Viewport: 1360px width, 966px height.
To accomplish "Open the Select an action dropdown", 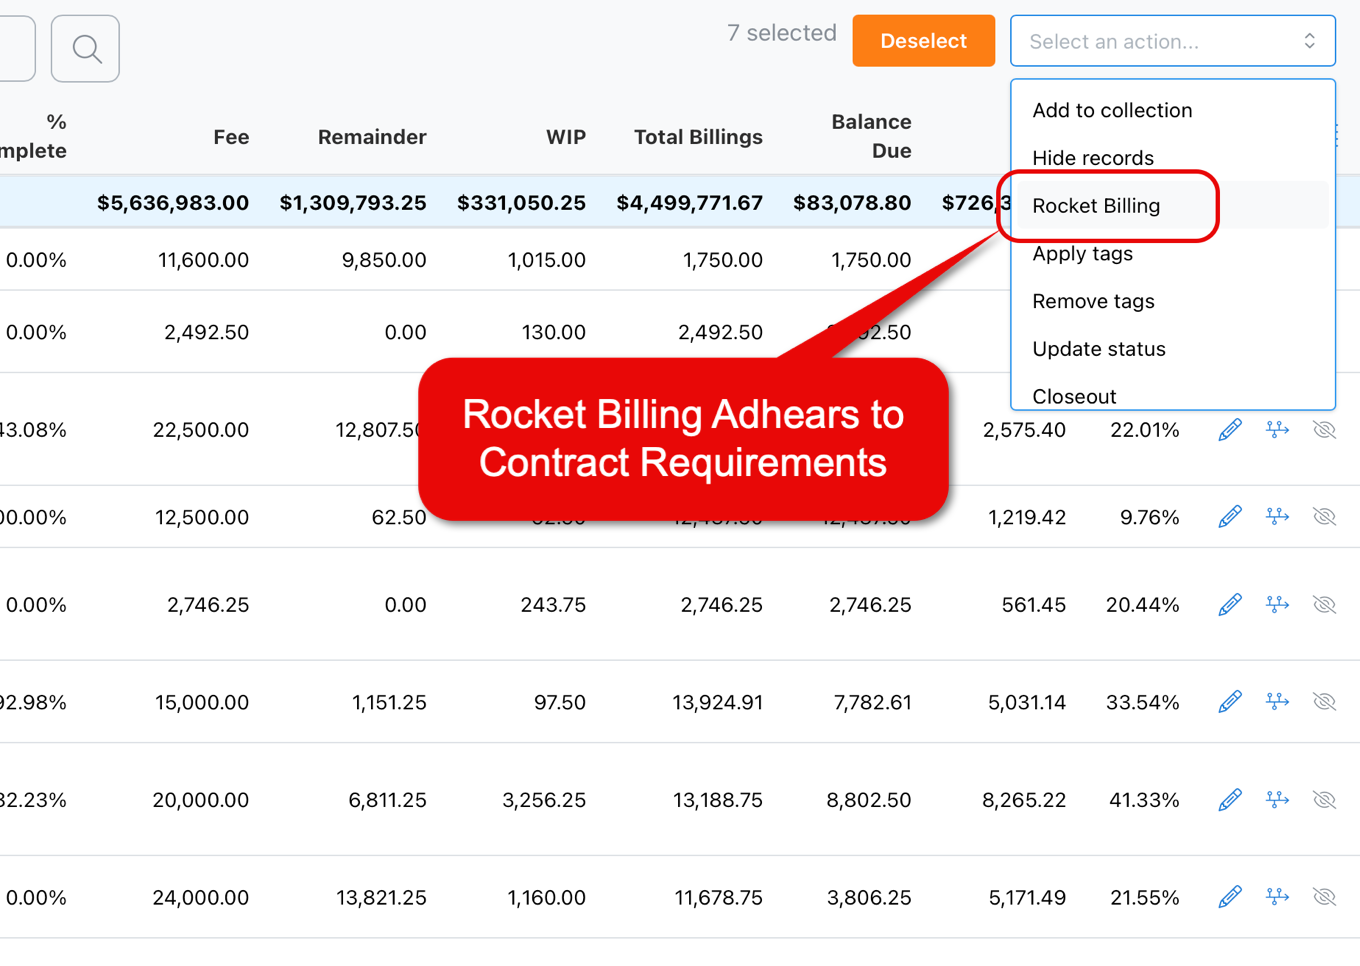I will click(x=1172, y=41).
